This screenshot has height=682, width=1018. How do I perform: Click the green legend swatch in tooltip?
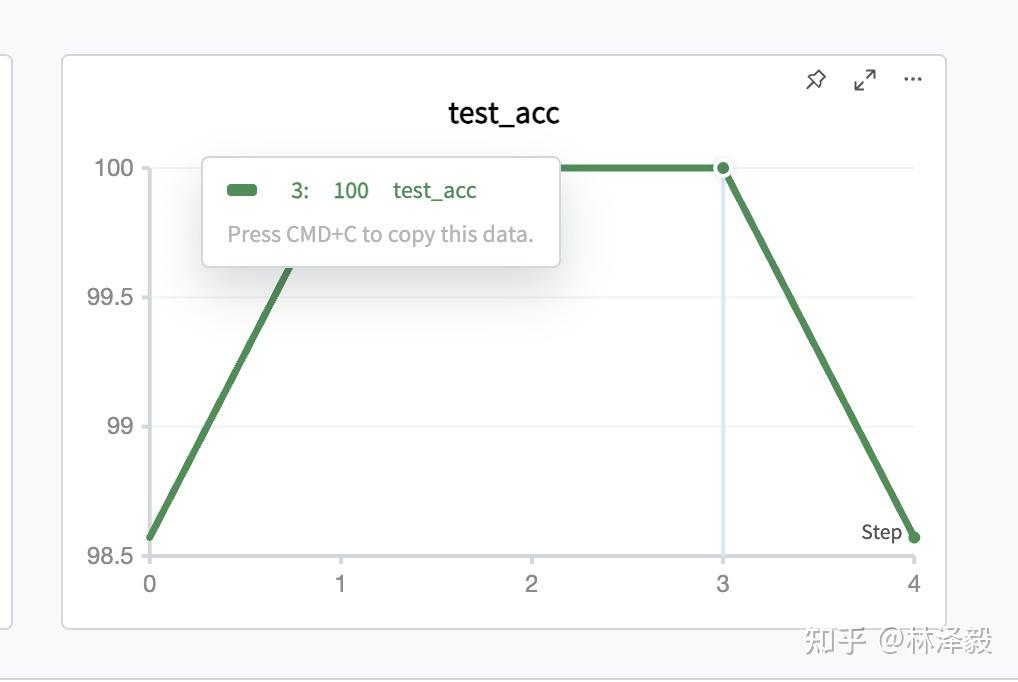point(242,191)
